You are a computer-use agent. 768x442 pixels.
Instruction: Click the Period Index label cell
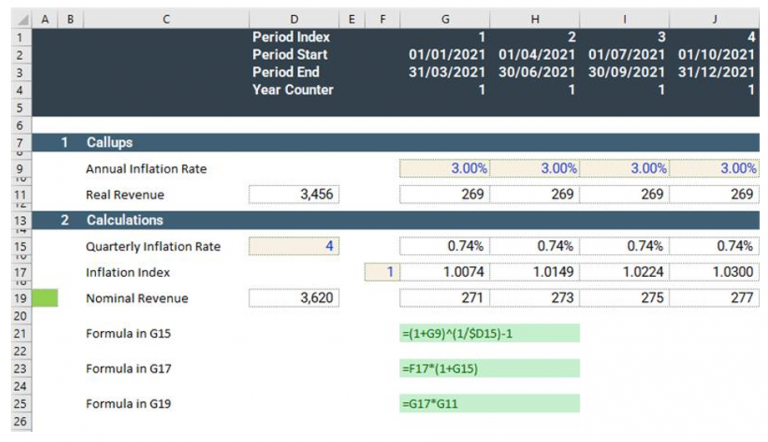point(291,37)
